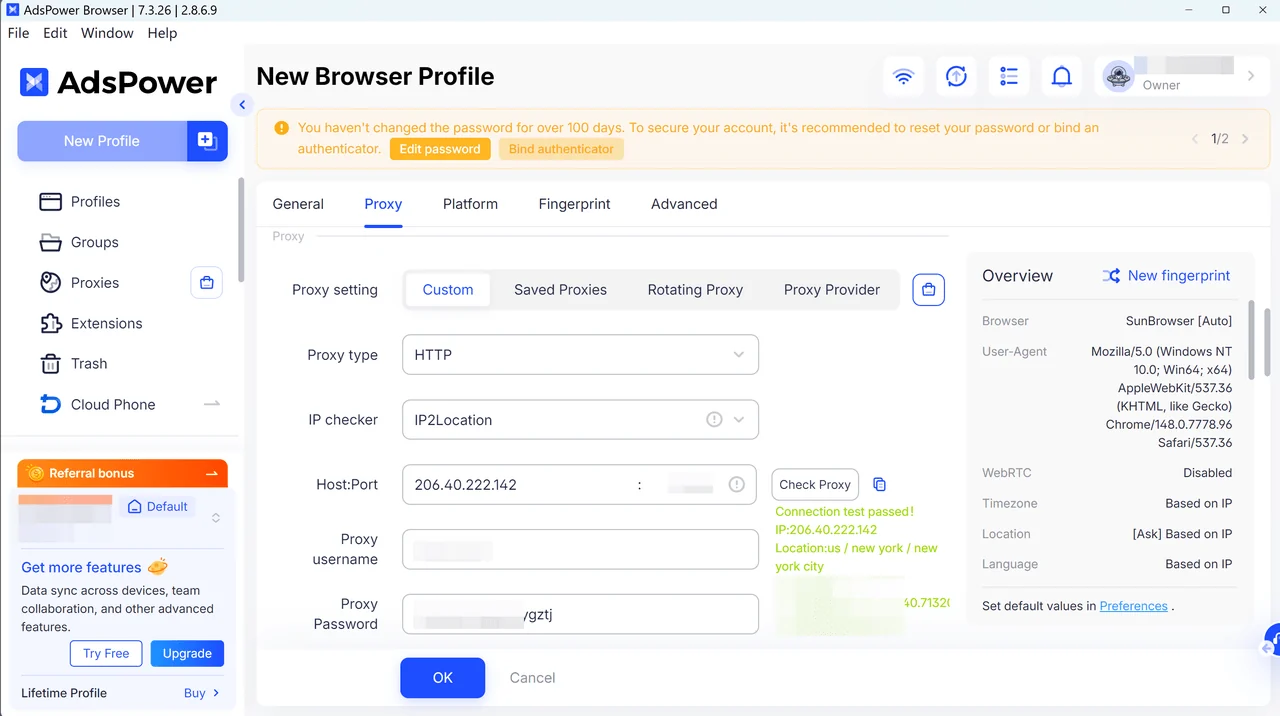The image size is (1280, 716).
Task: Open the Window menu
Action: [x=107, y=33]
